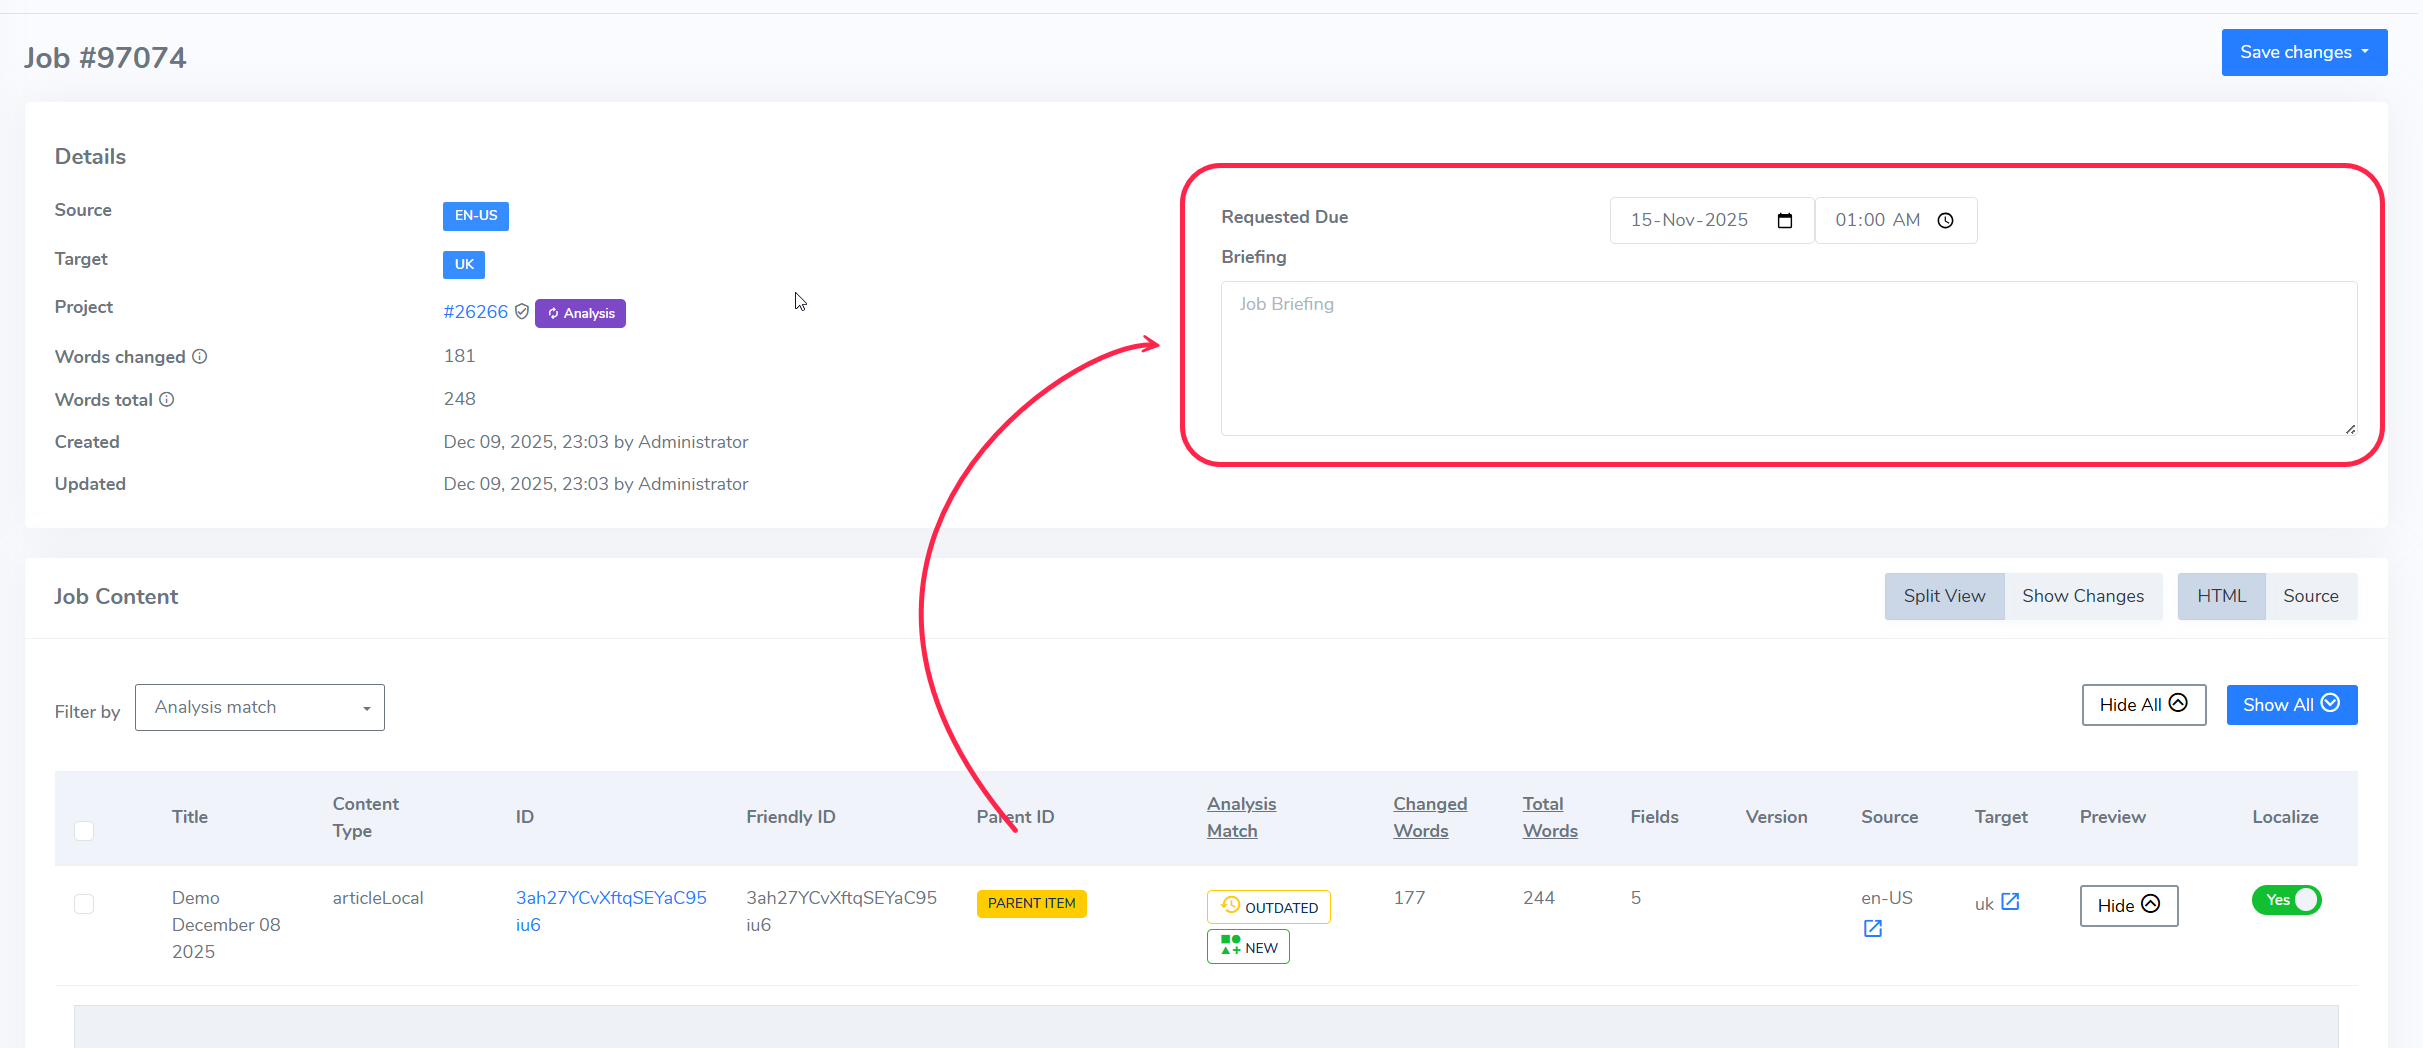Select the Source view tab

(2311, 596)
